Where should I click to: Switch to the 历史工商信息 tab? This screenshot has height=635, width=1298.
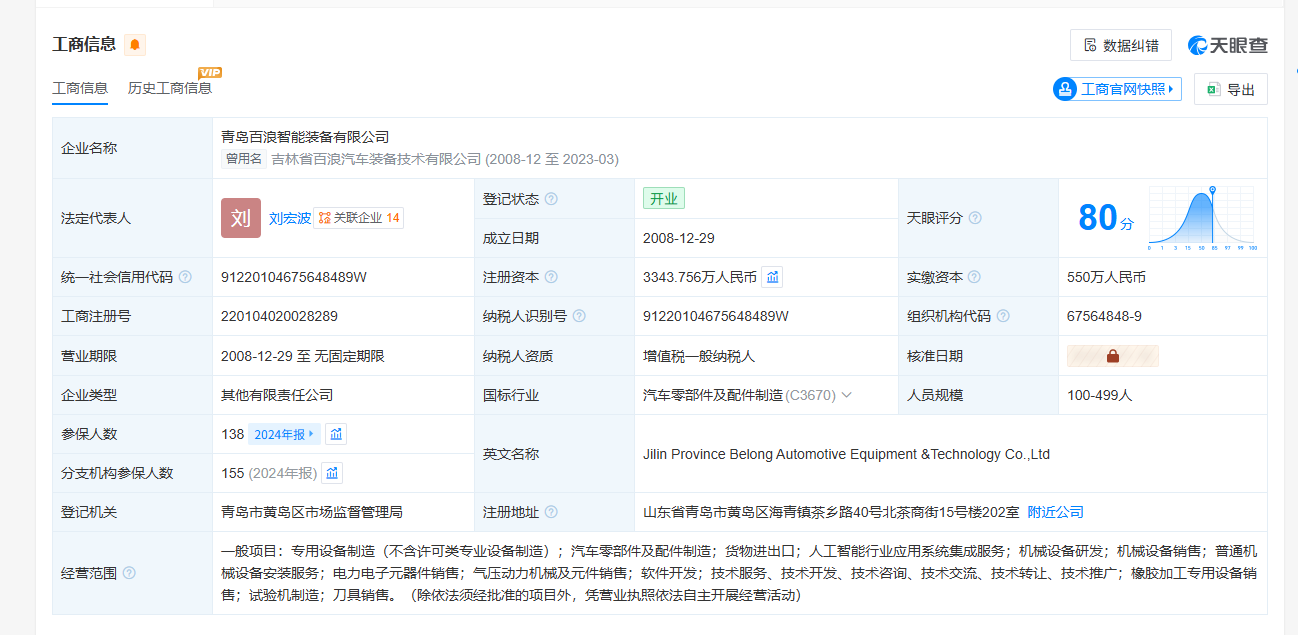[x=169, y=88]
